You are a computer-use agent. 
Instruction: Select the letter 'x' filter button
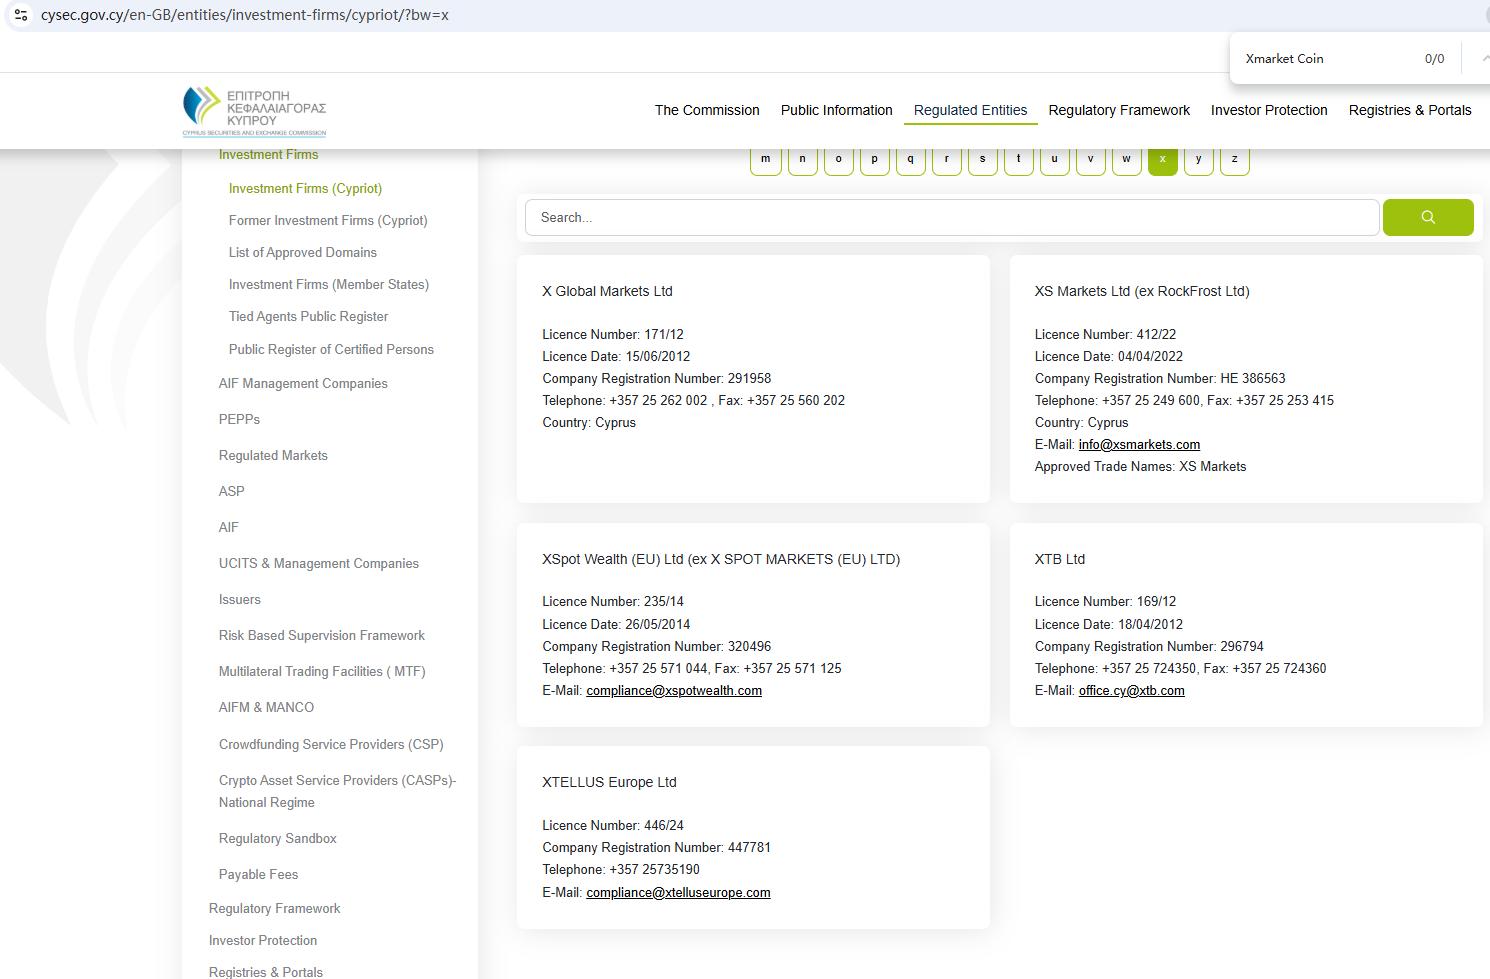tap(1162, 160)
